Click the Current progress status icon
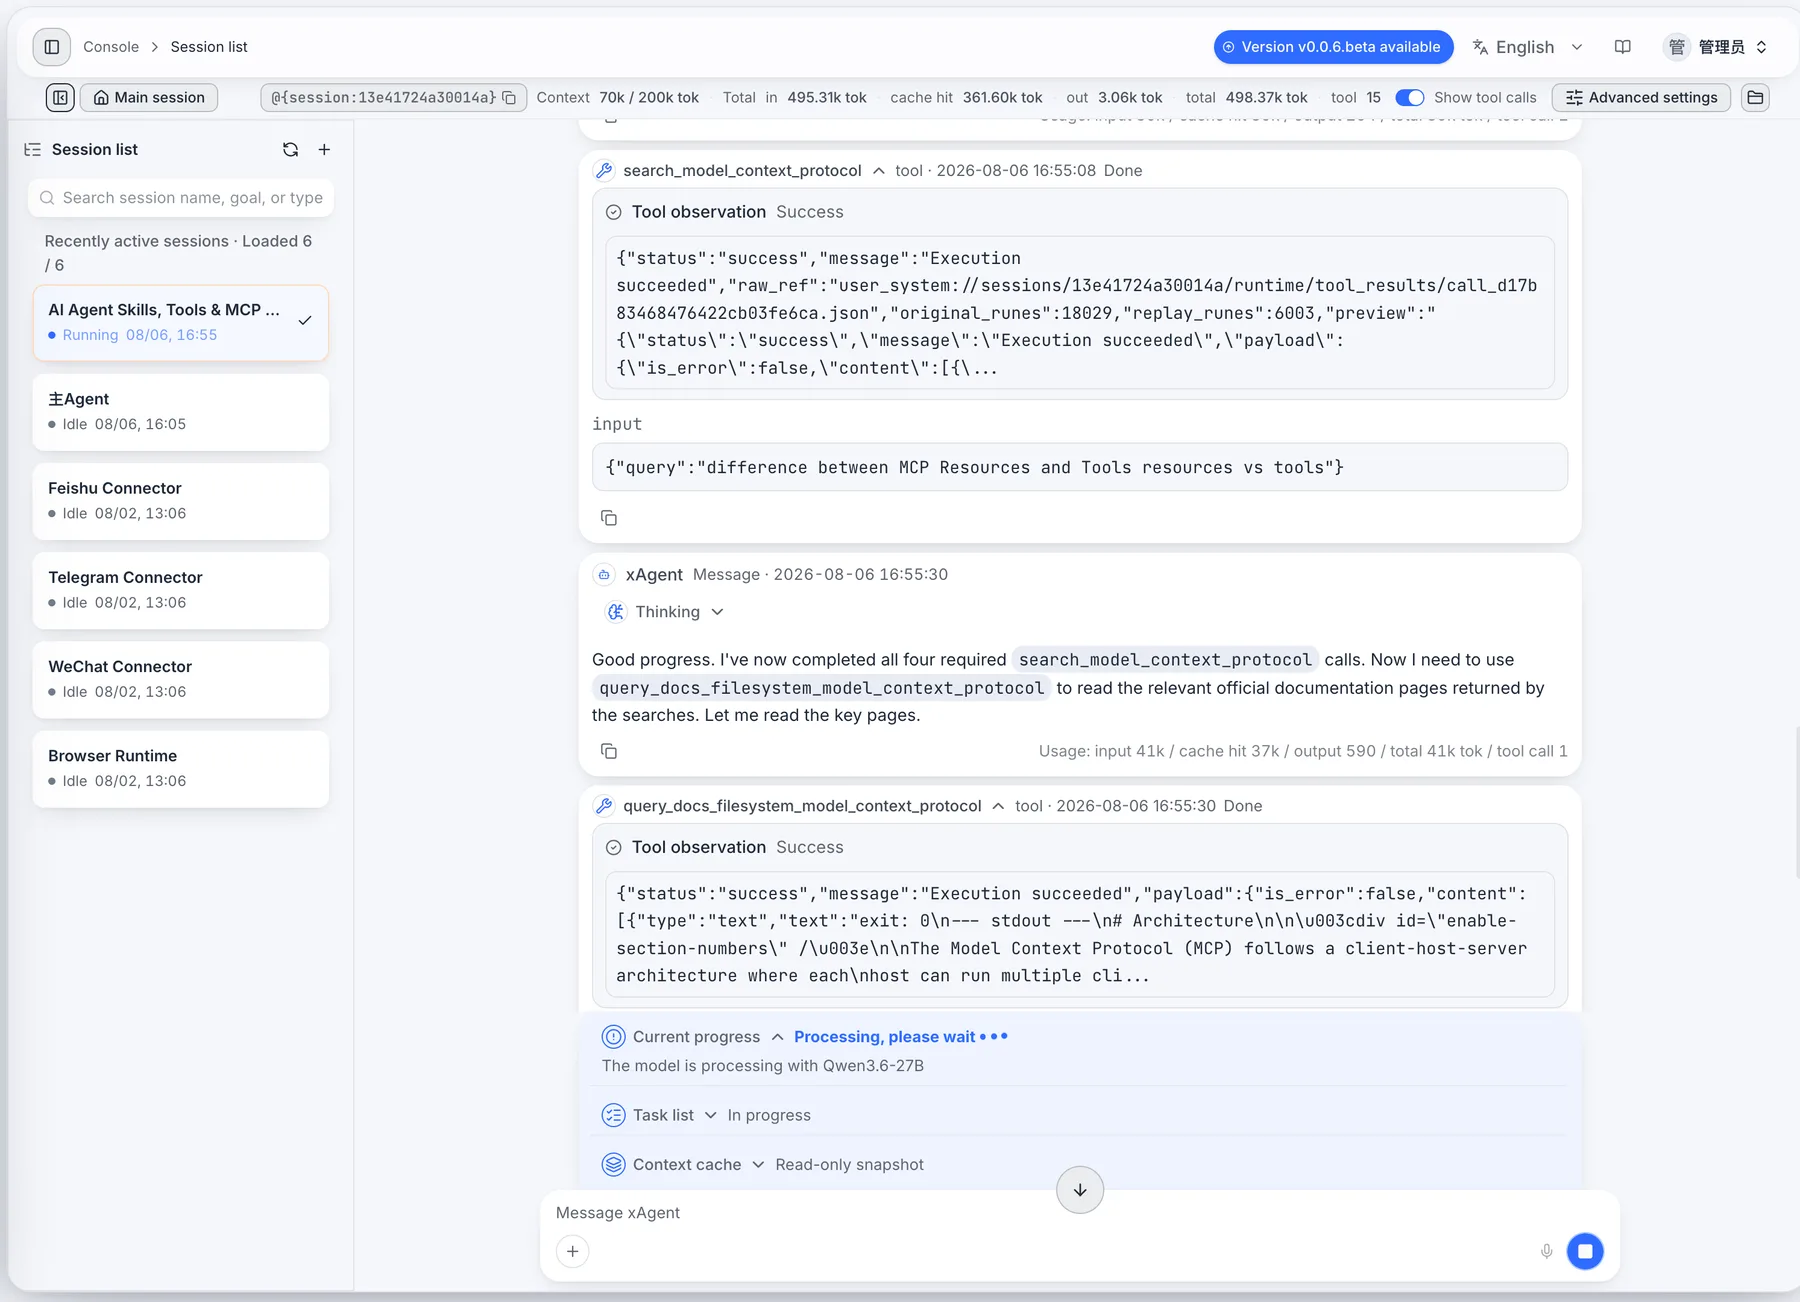 tap(614, 1037)
